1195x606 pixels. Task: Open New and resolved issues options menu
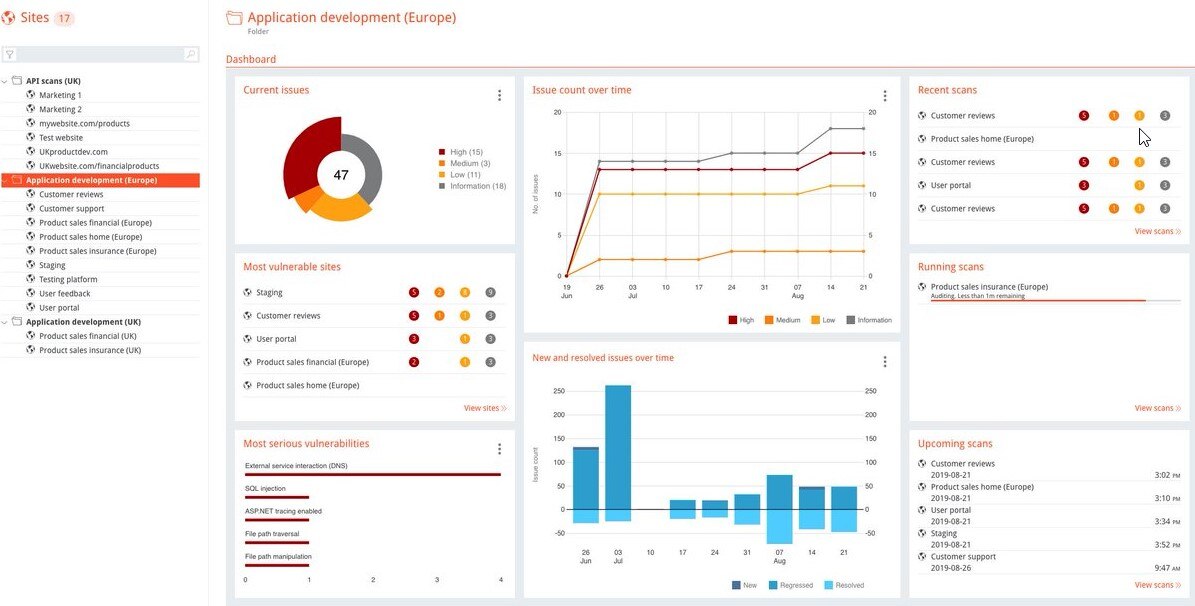tap(884, 362)
